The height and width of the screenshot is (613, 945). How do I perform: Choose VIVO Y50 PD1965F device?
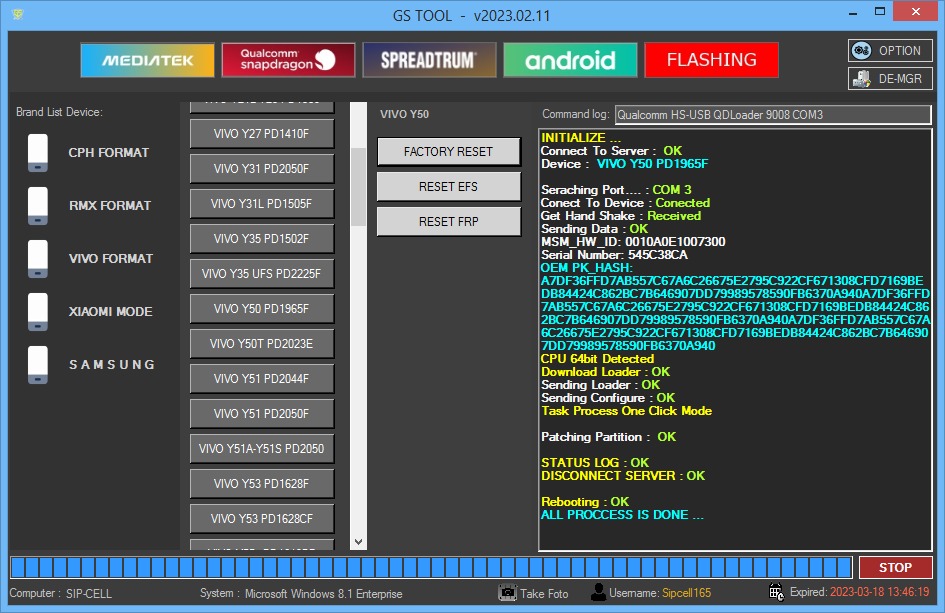[x=262, y=309]
